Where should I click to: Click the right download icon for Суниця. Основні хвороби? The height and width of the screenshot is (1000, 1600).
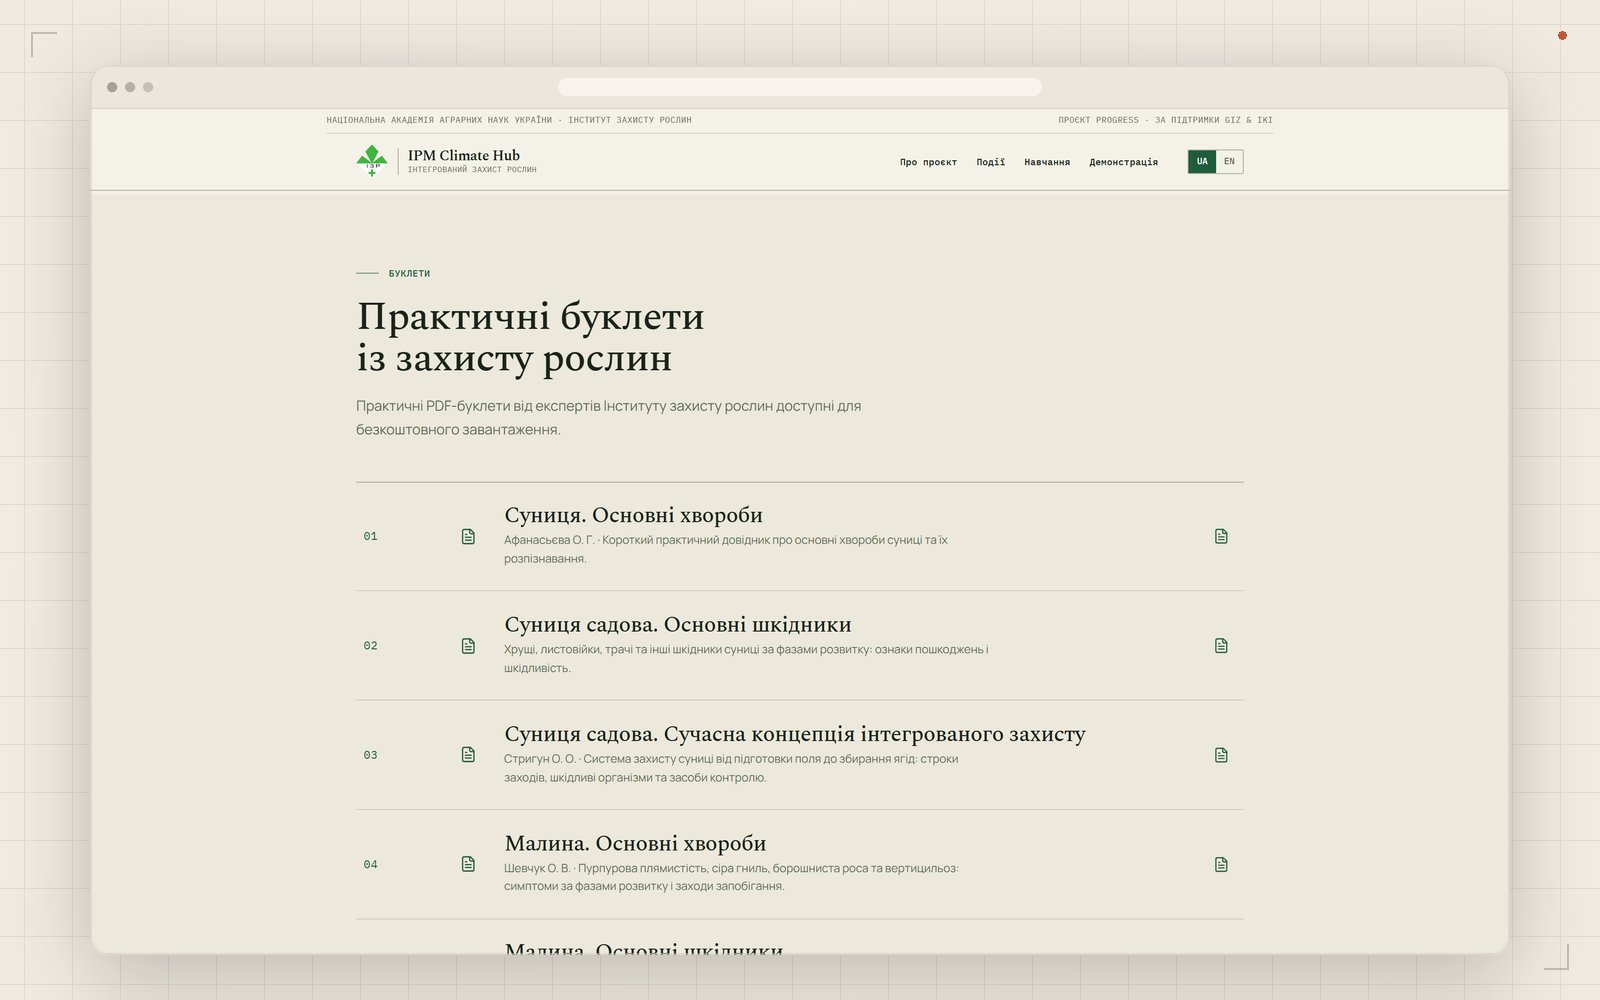1221,537
